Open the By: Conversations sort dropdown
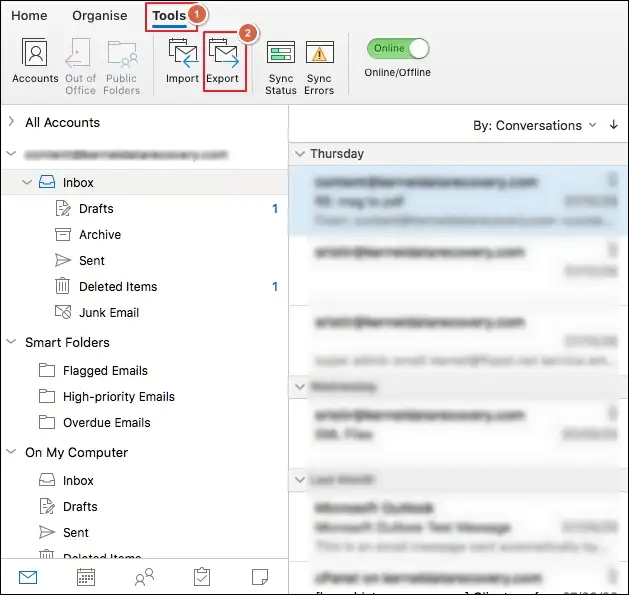 tap(535, 126)
